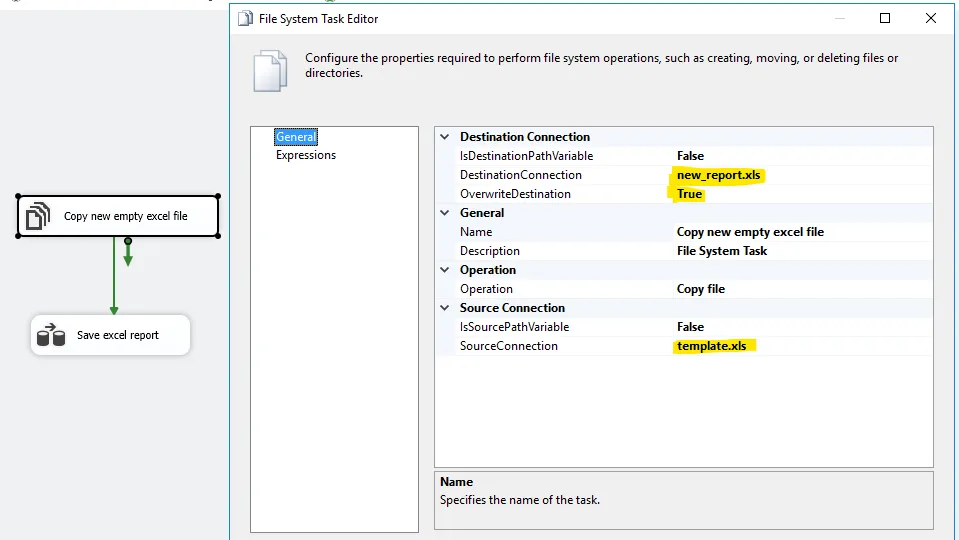959x540 pixels.
Task: Collapse the General property group
Action: click(445, 213)
